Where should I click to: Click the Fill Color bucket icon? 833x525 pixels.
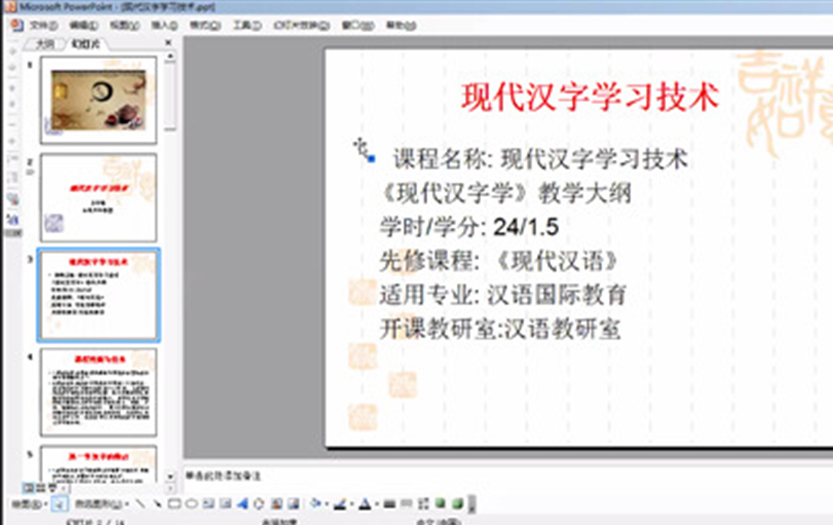tap(315, 503)
